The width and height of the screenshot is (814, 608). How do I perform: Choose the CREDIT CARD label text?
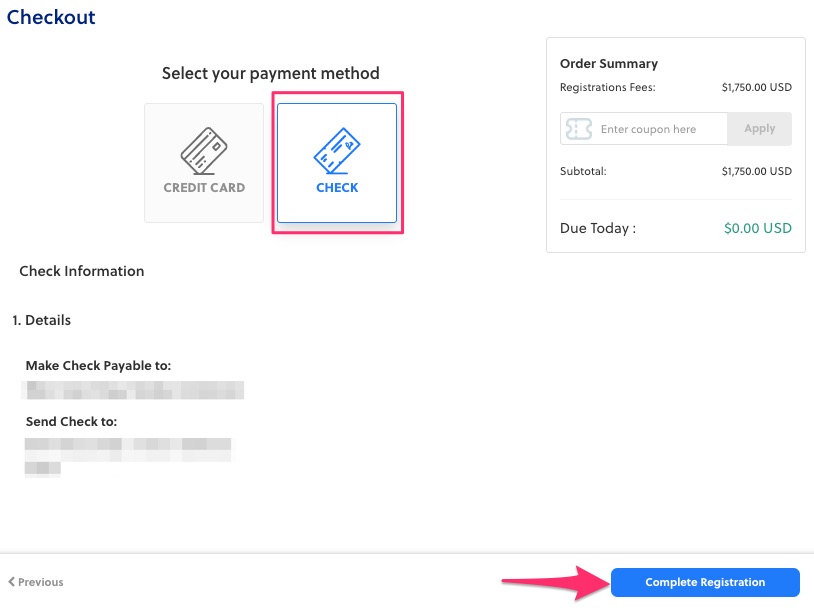(204, 187)
